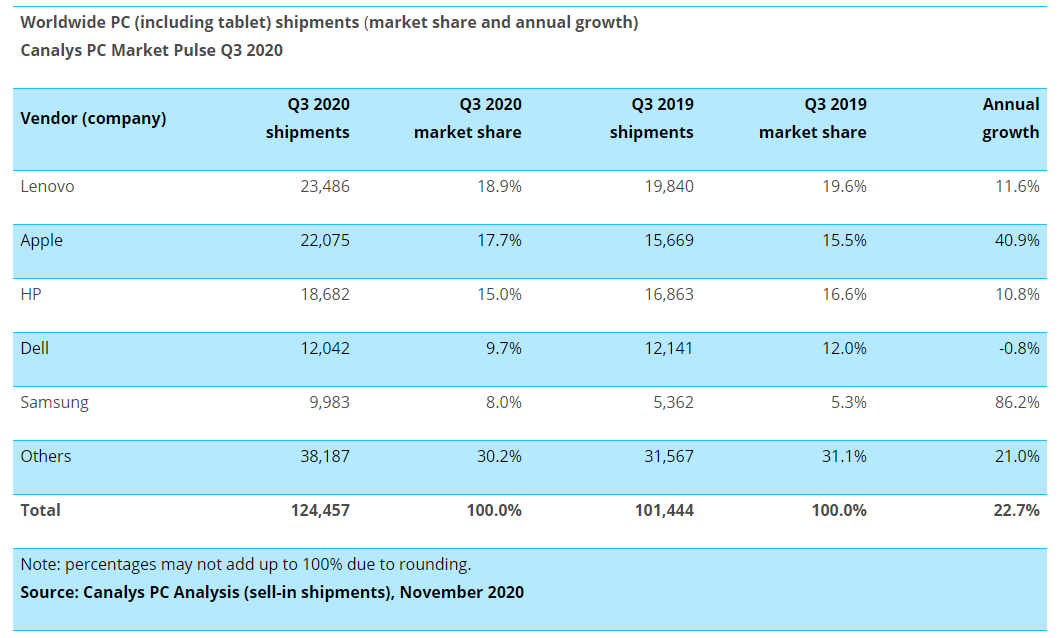The height and width of the screenshot is (638, 1062).
Task: Select the Total row label
Action: pyautogui.click(x=41, y=510)
